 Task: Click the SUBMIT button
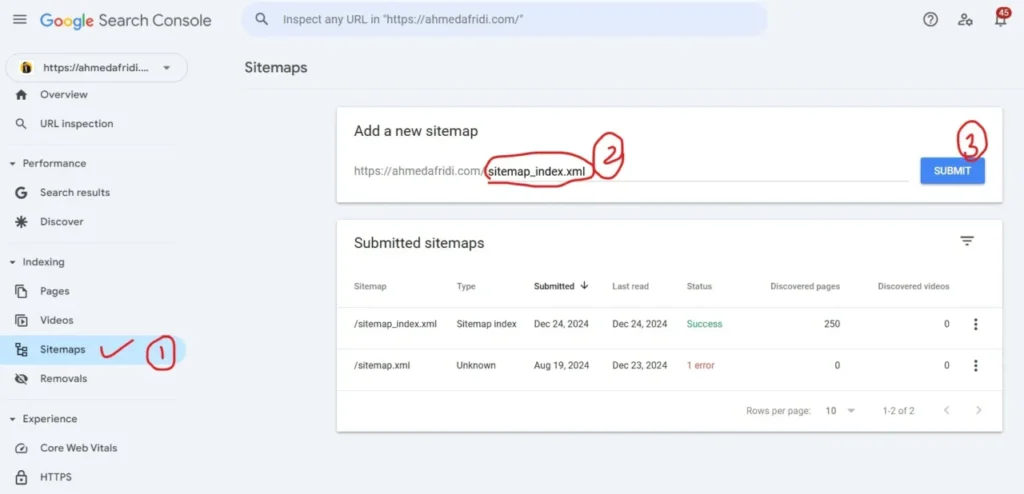952,171
